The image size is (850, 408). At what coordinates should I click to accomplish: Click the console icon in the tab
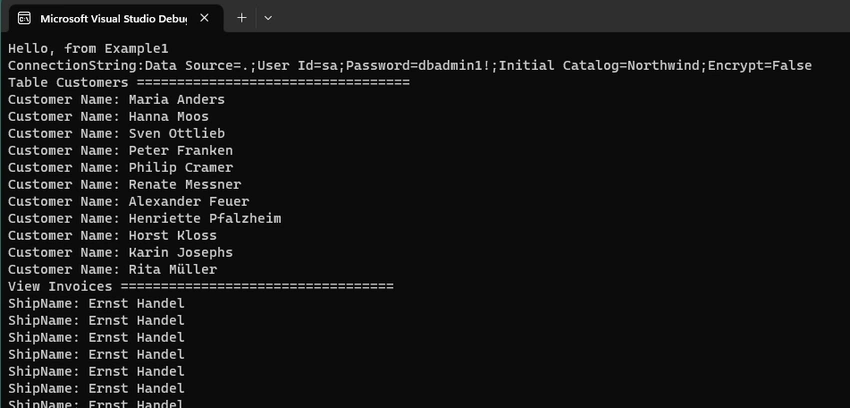tap(24, 18)
